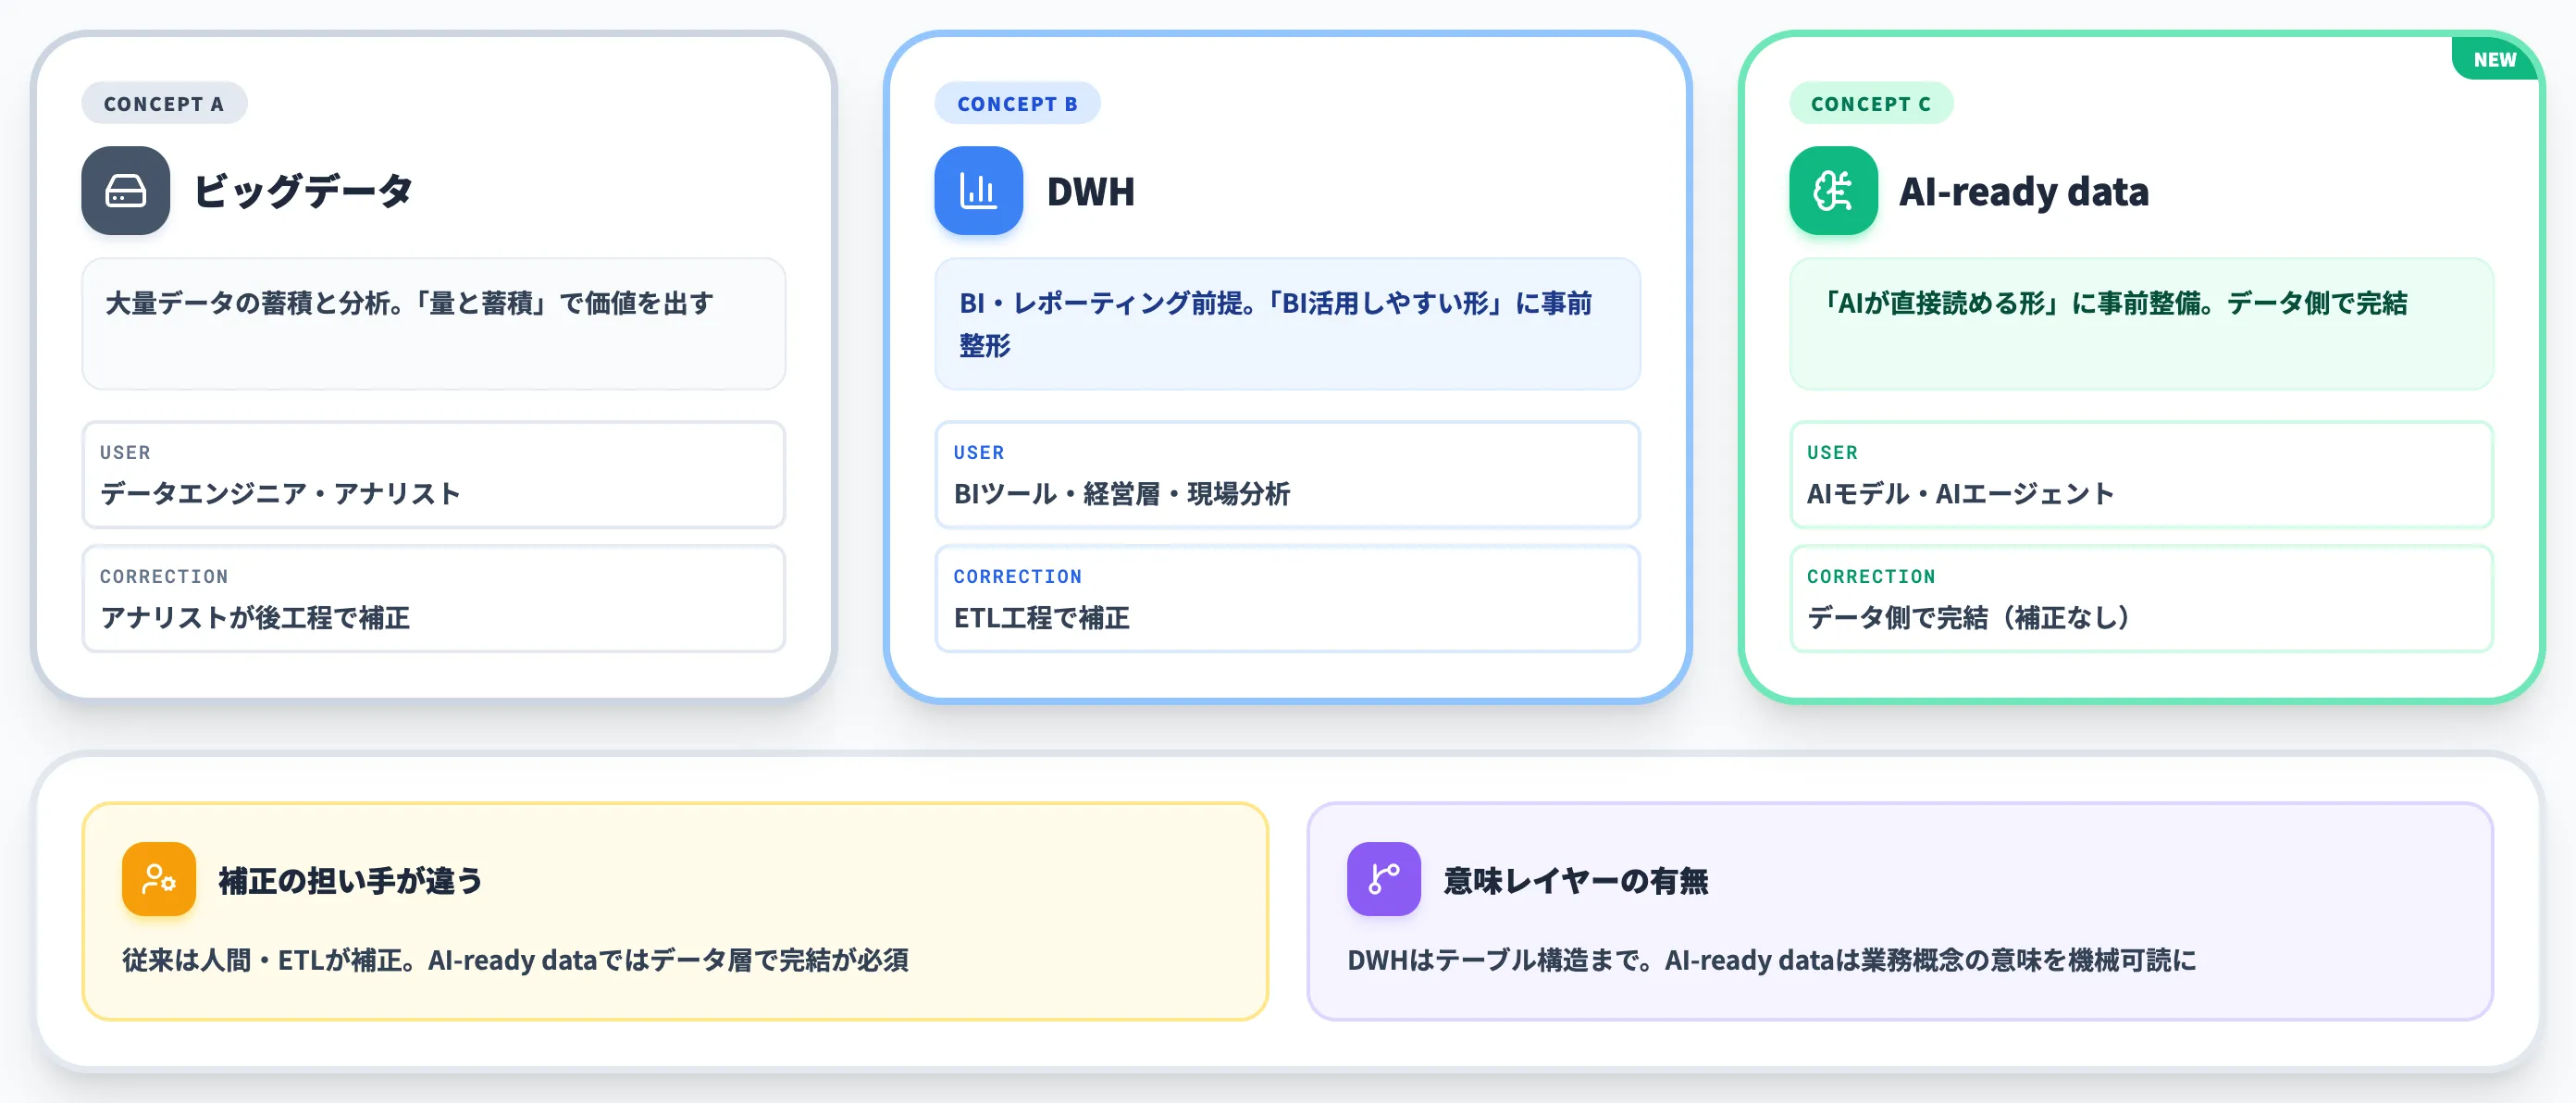Click the heading 補正の担い手が違う
This screenshot has width=2576, height=1103.
coord(351,880)
